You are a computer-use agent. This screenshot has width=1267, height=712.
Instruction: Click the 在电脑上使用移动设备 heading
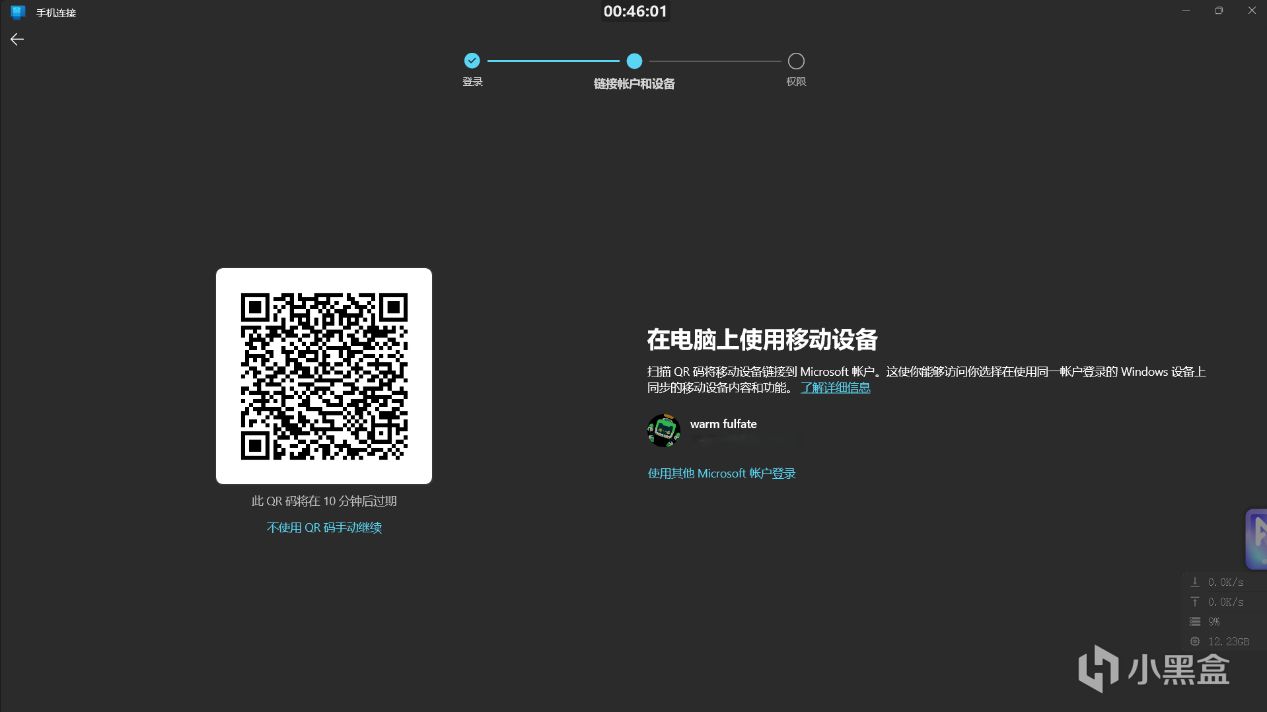tap(762, 340)
